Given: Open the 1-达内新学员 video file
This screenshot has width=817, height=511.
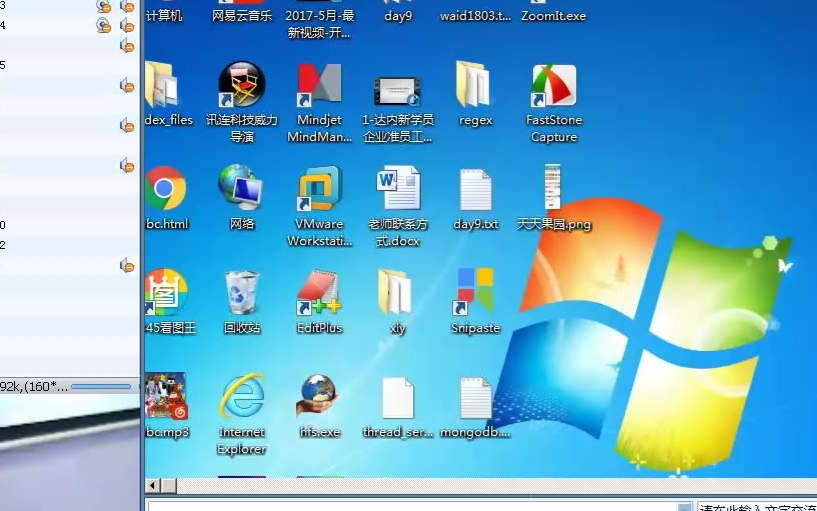Looking at the screenshot, I should coord(398,91).
